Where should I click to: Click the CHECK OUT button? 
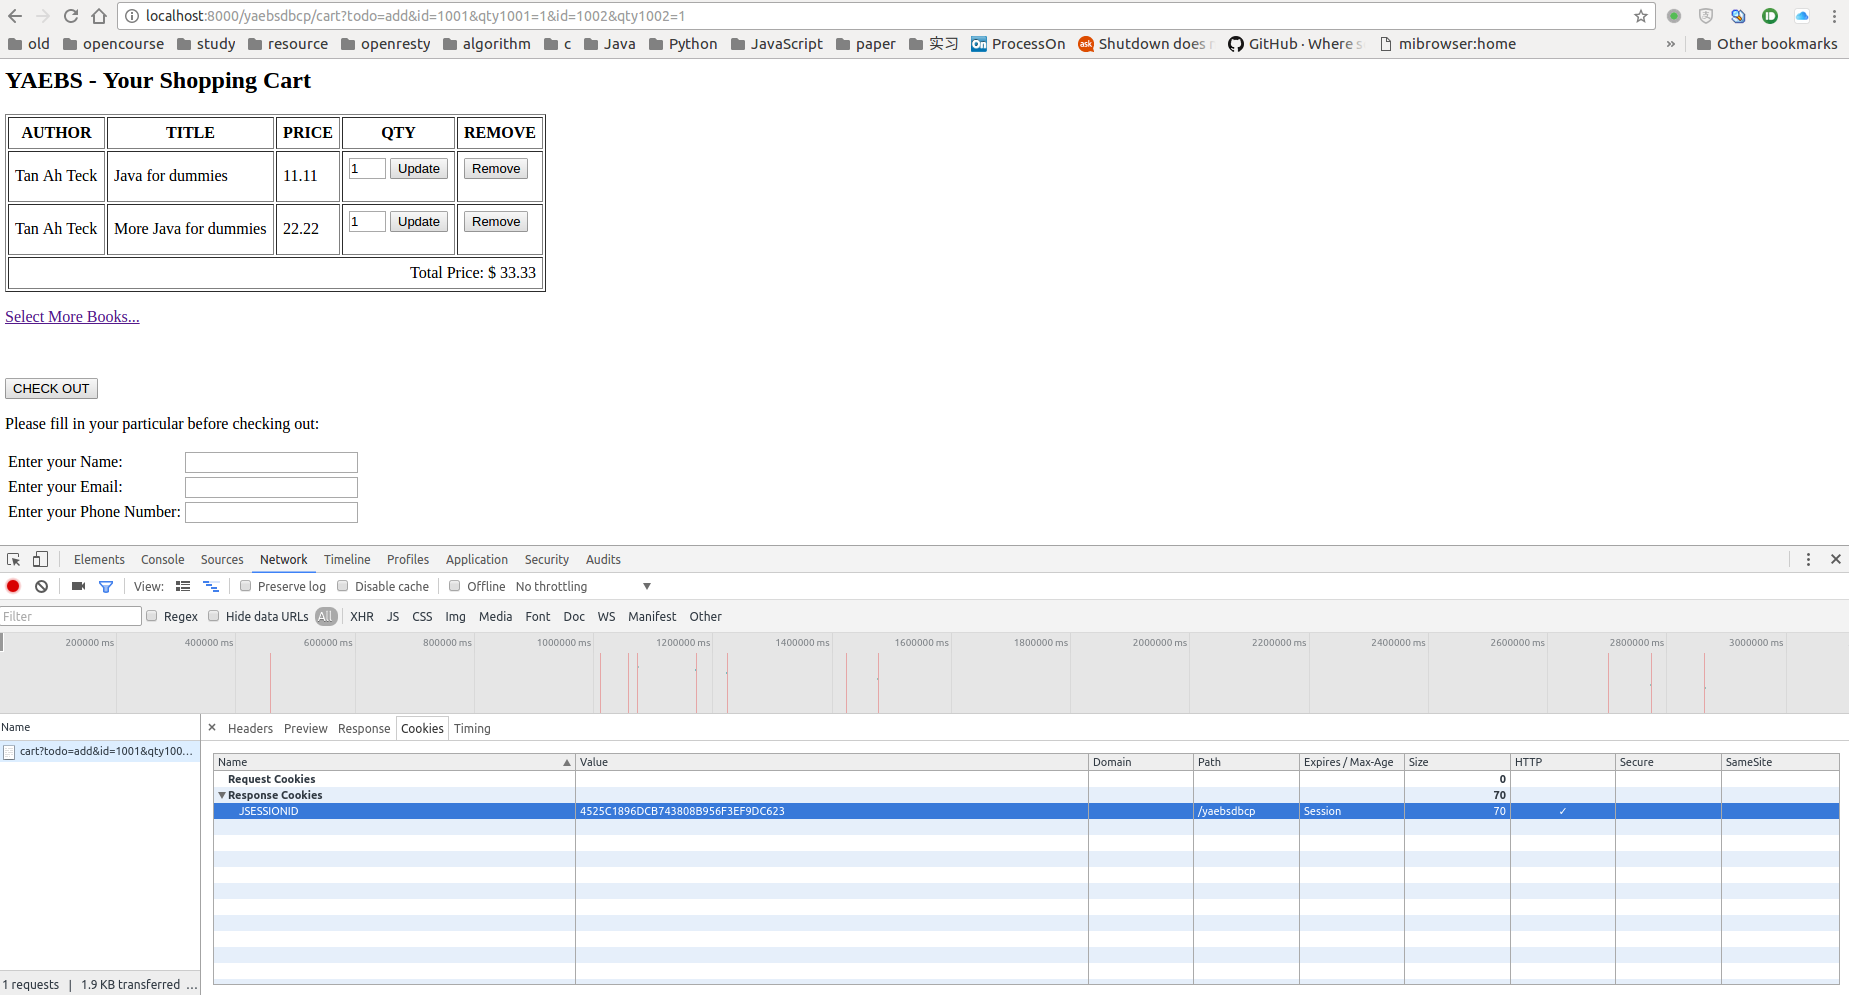[51, 389]
